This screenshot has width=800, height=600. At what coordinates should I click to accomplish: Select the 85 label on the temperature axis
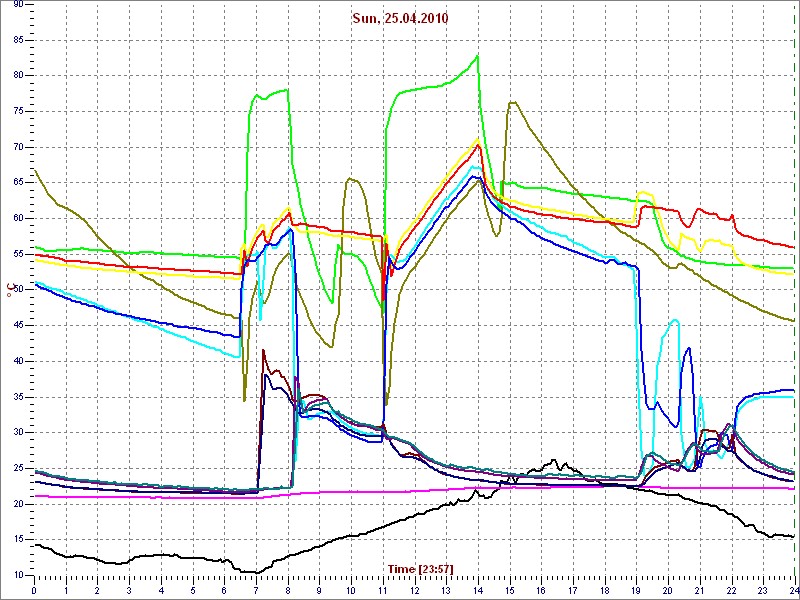point(18,40)
